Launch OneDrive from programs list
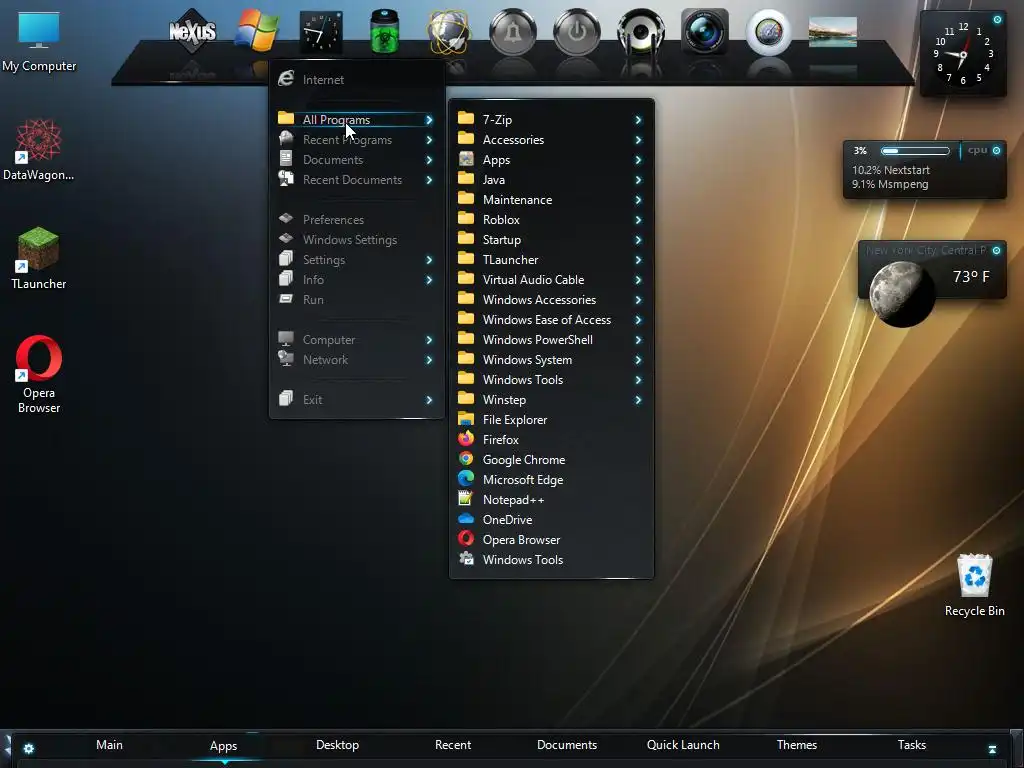This screenshot has height=768, width=1024. click(x=551, y=520)
